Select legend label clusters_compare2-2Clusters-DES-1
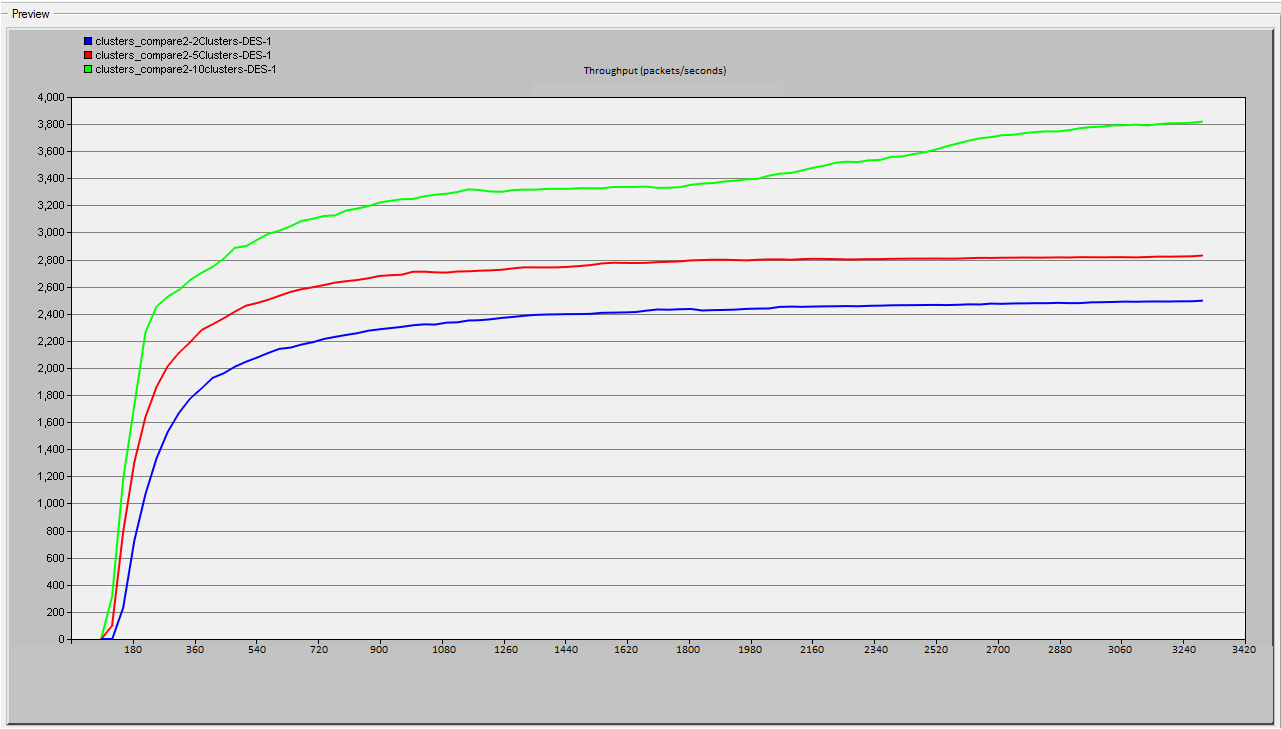This screenshot has width=1281, height=729. [183, 41]
